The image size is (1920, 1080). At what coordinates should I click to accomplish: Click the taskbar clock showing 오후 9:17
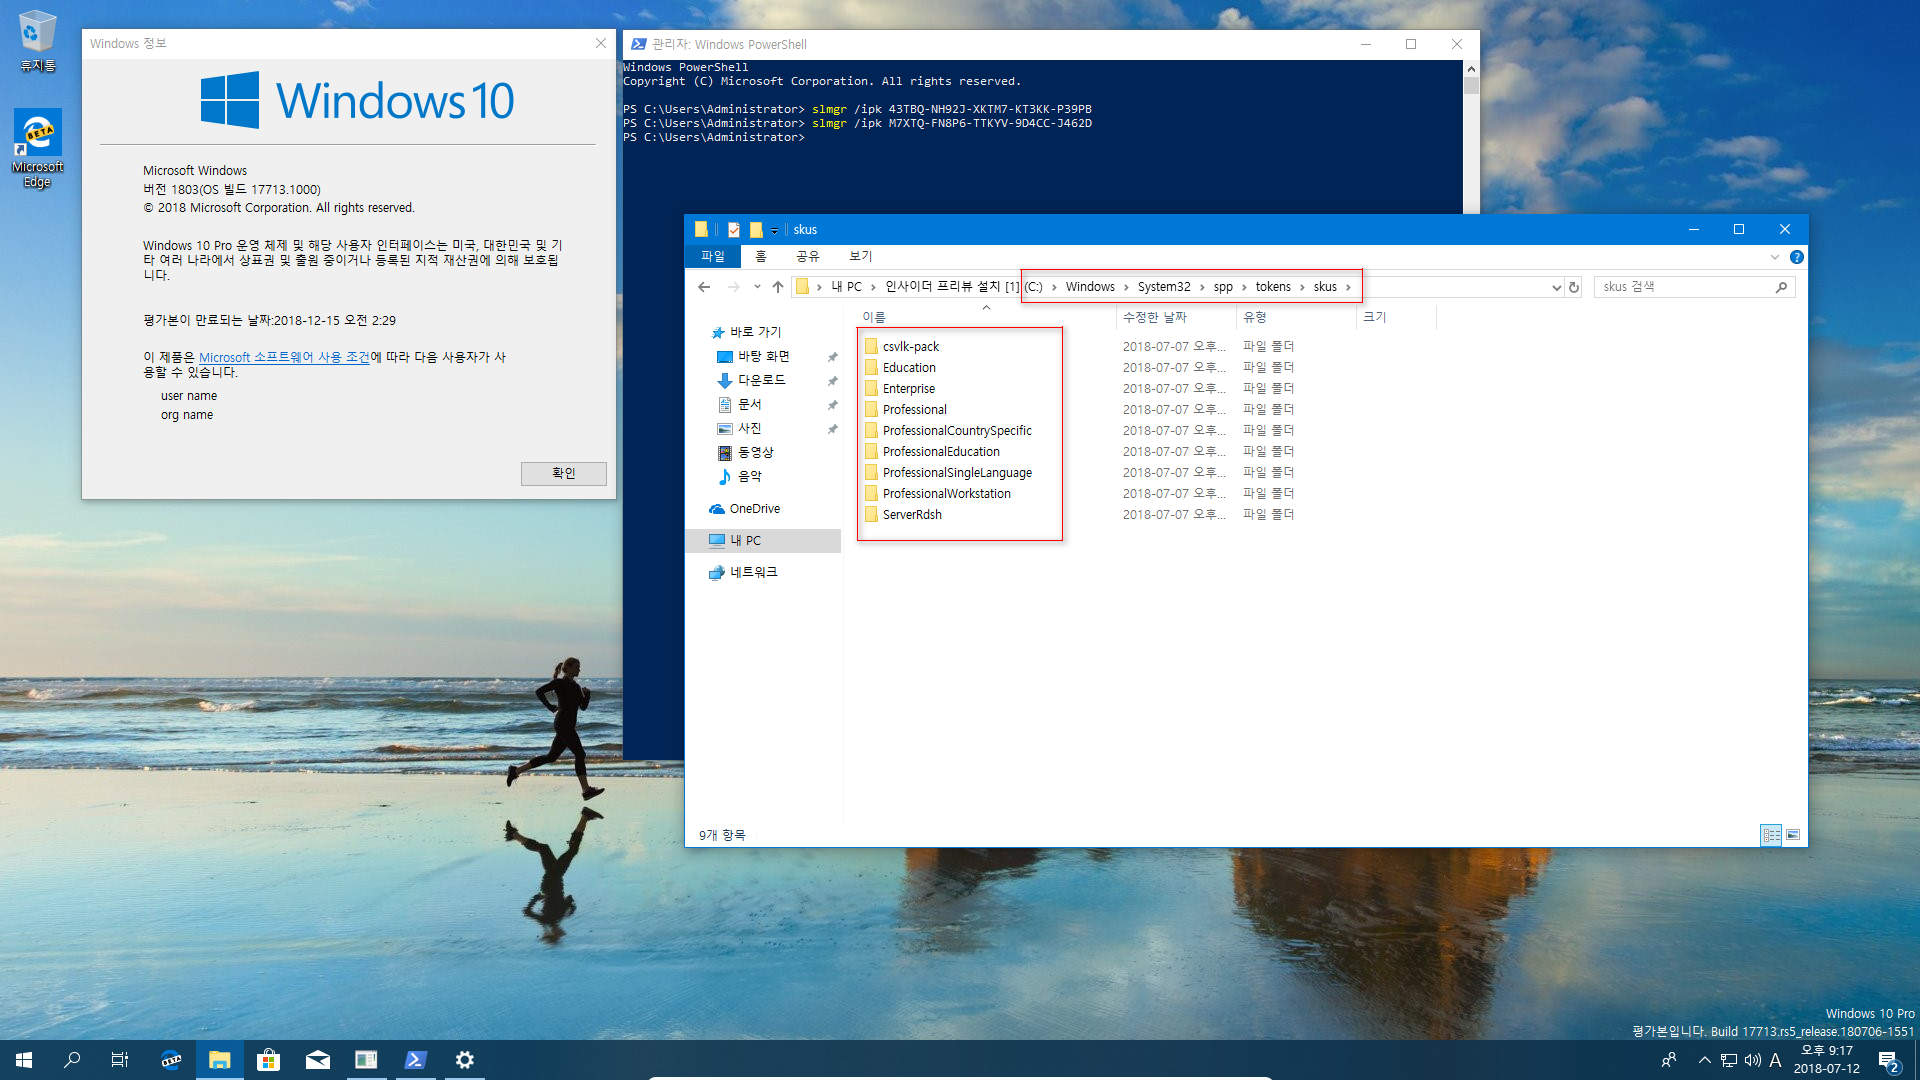(1827, 1060)
